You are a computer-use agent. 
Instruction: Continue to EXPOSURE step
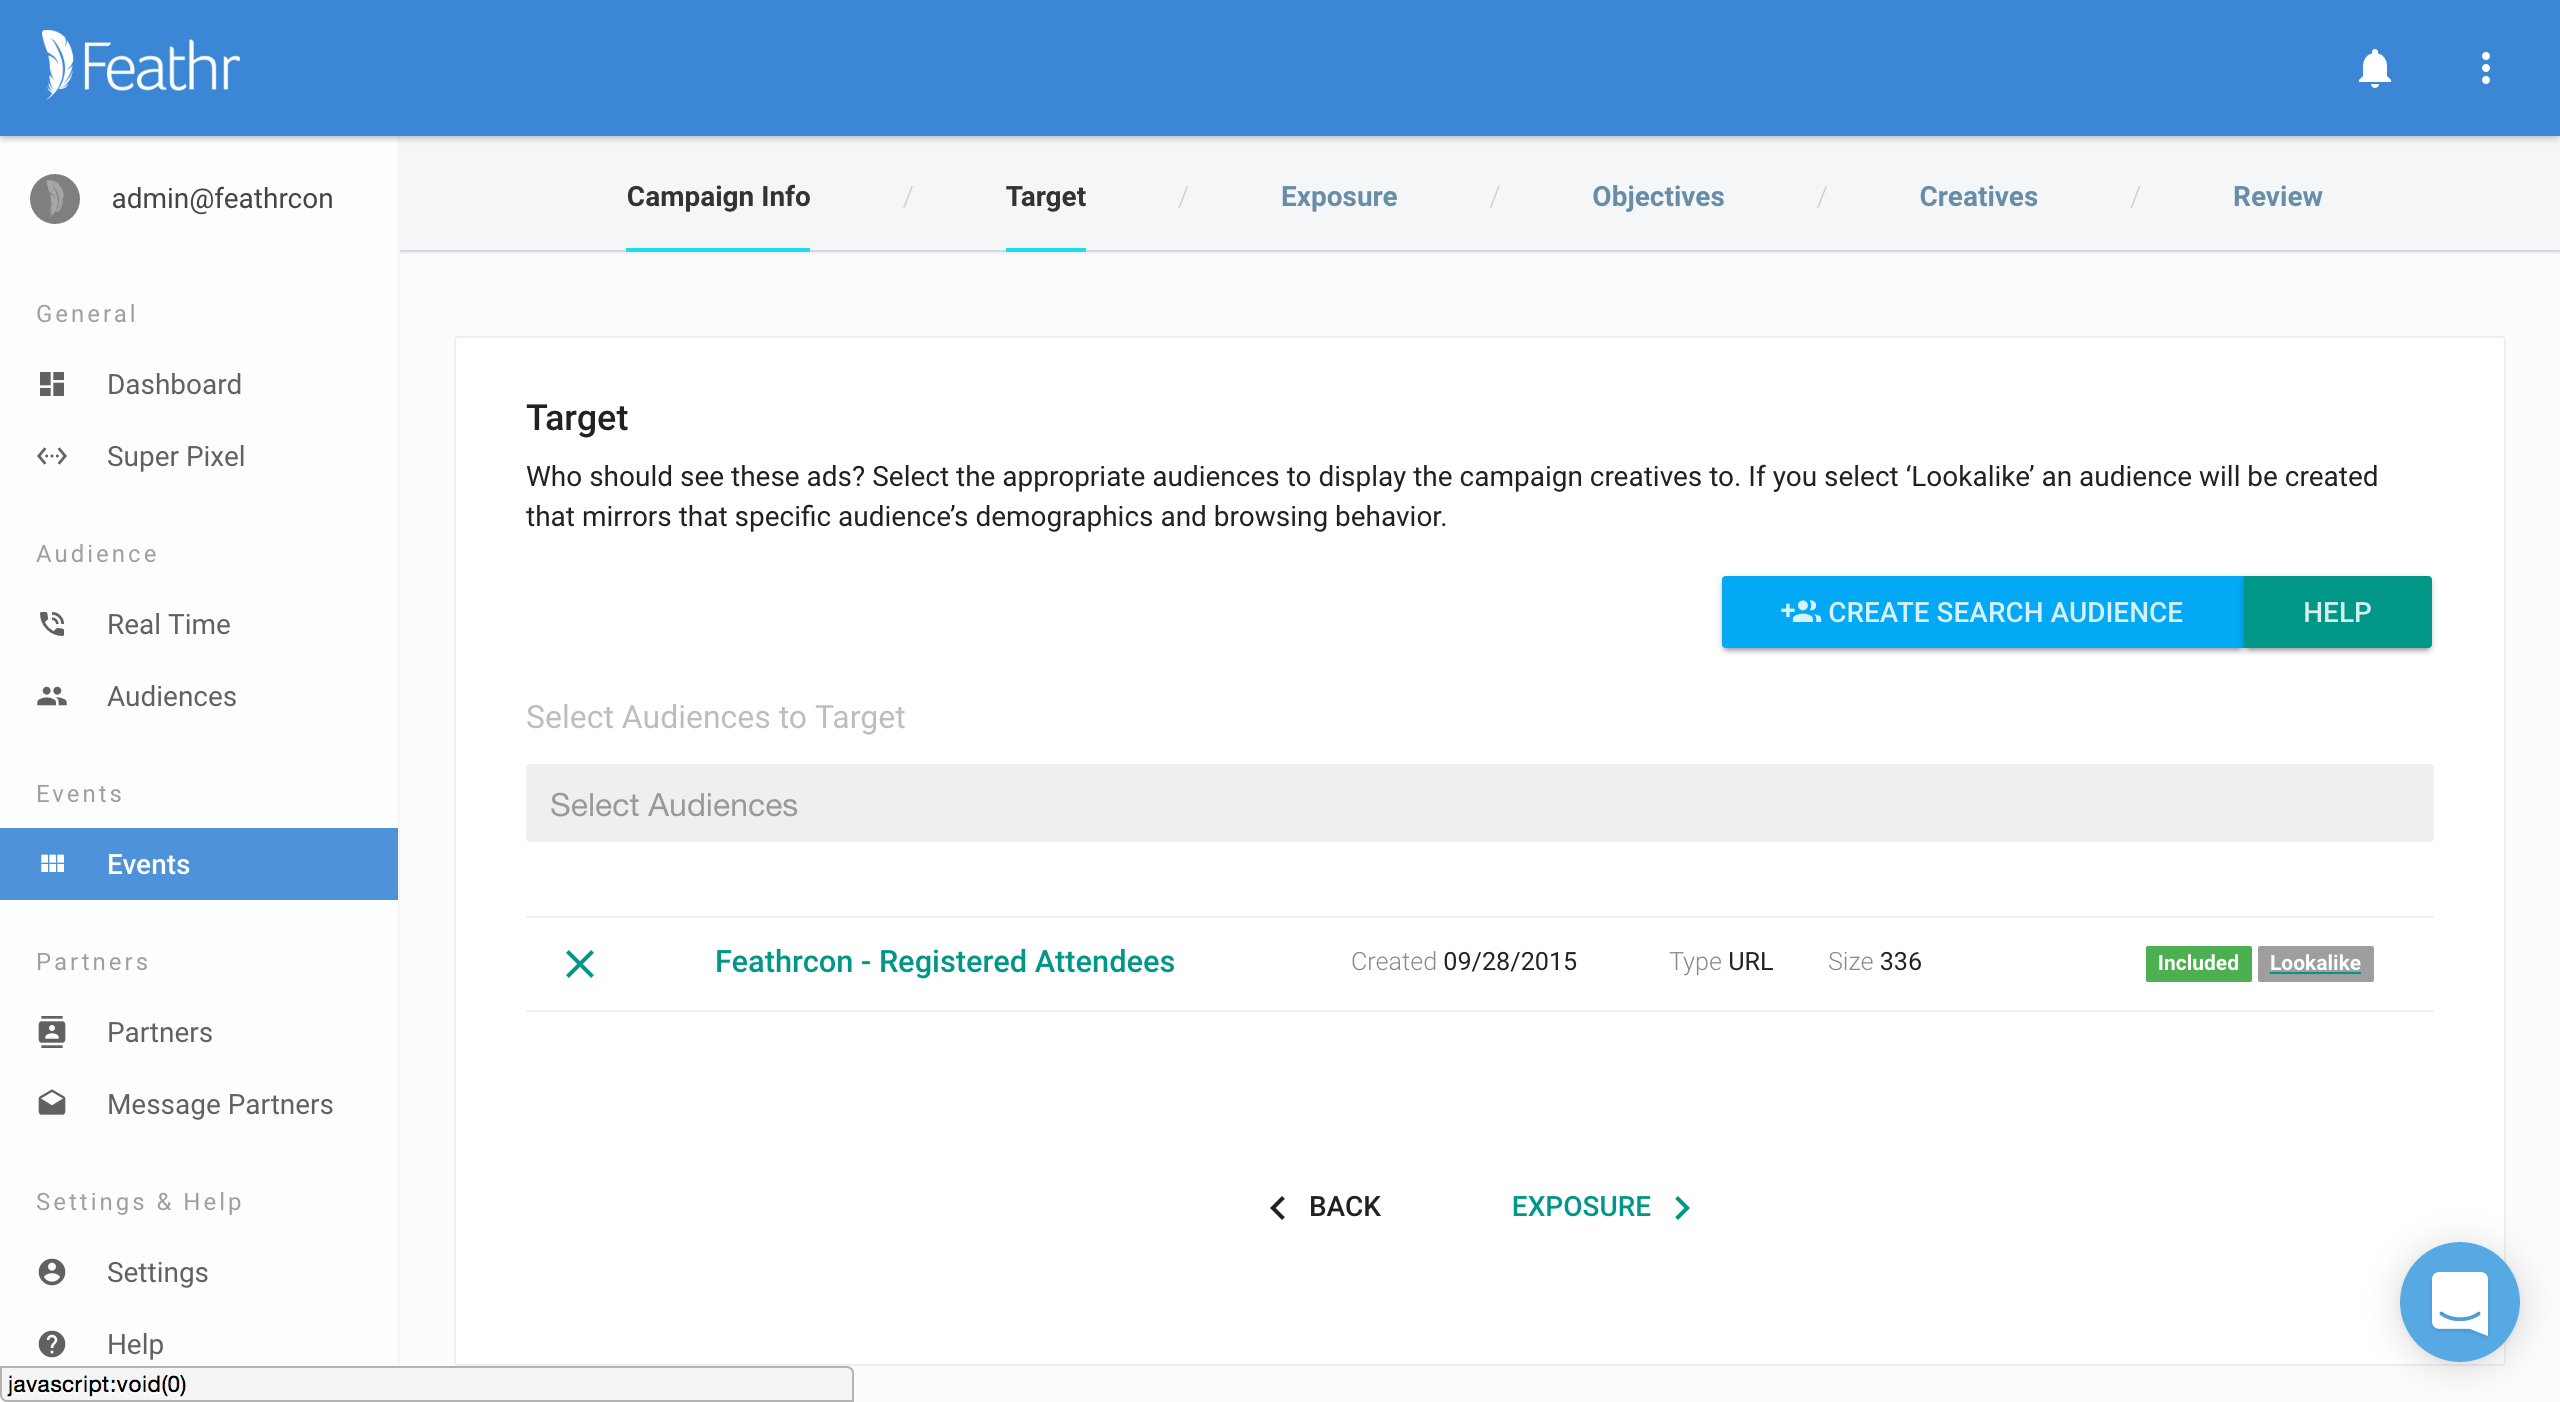[1581, 1206]
